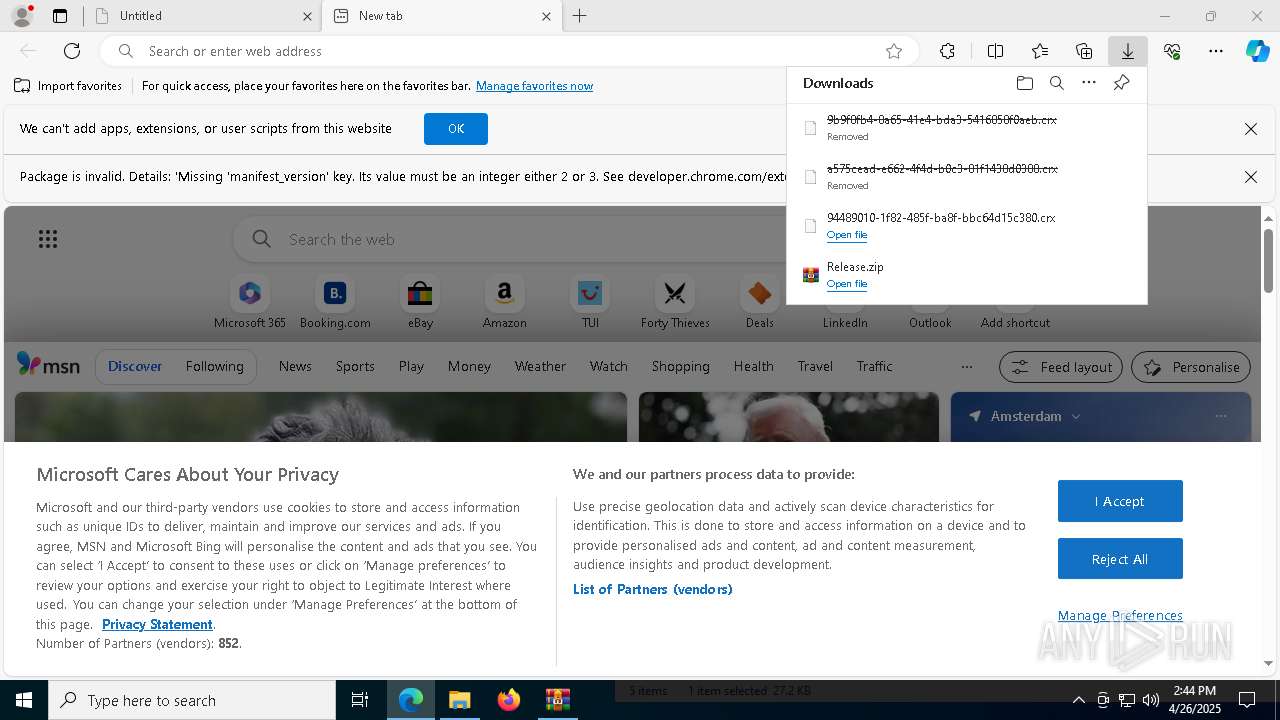This screenshot has width=1280, height=720.
Task: Open the Favorites list icon
Action: click(x=1040, y=51)
